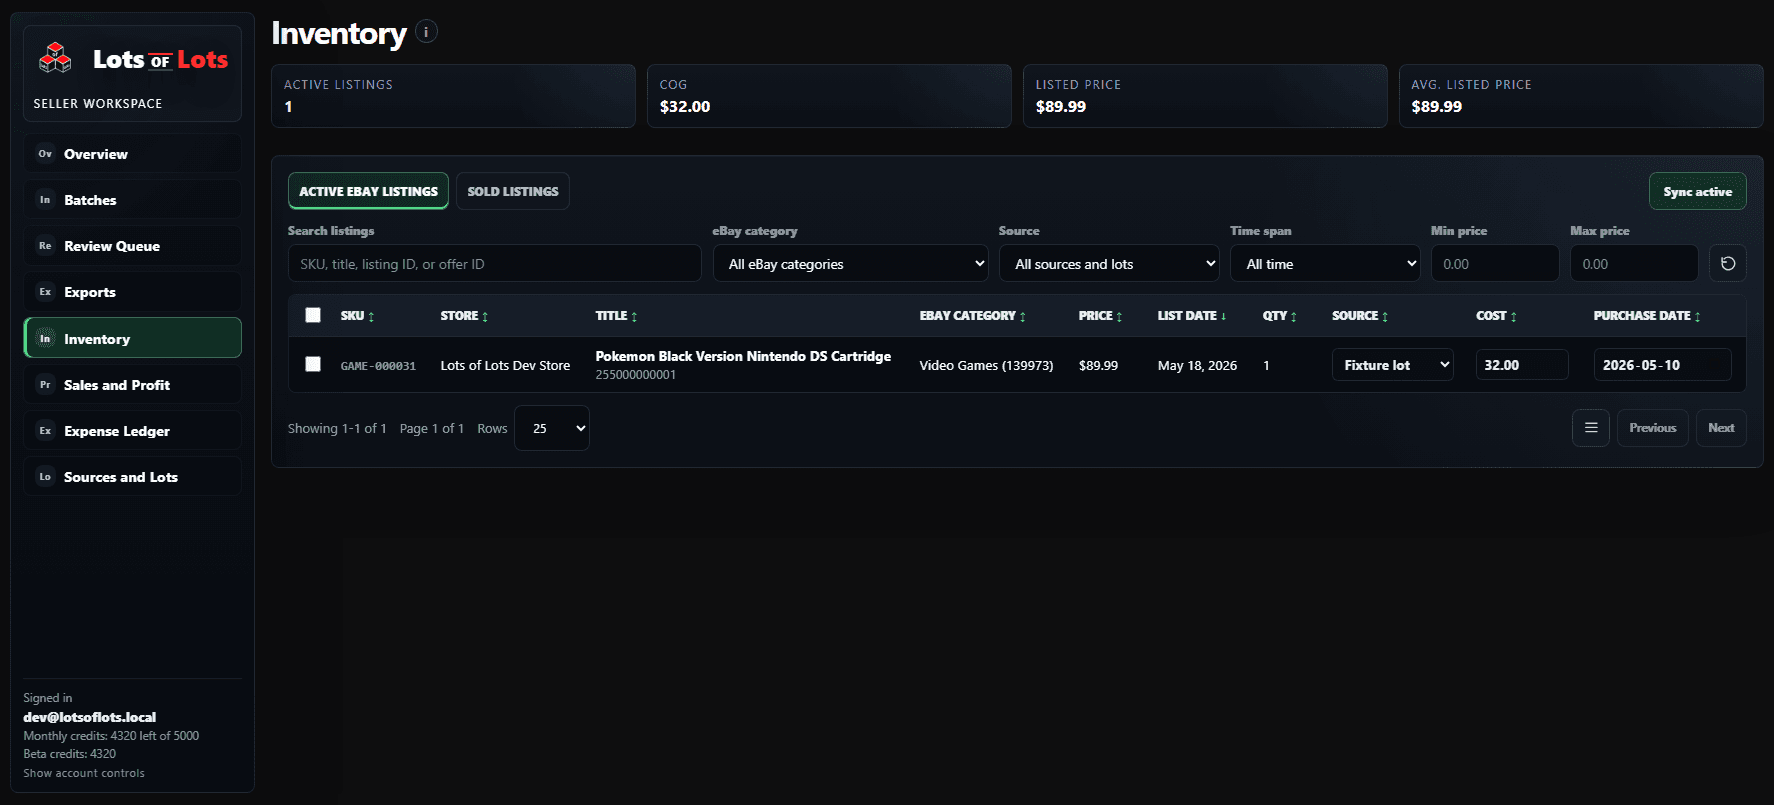Viewport: 1774px width, 805px height.
Task: Click the Inventory info icon
Action: coord(426,32)
